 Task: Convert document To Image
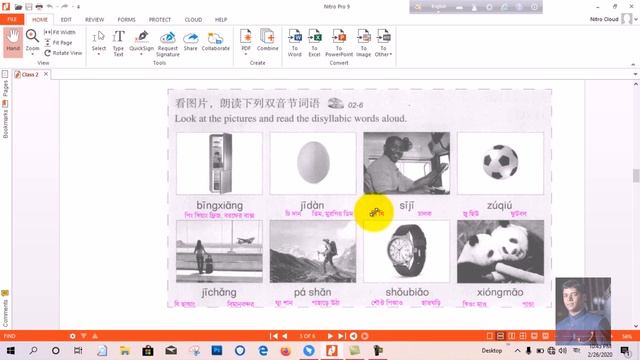pyautogui.click(x=363, y=43)
